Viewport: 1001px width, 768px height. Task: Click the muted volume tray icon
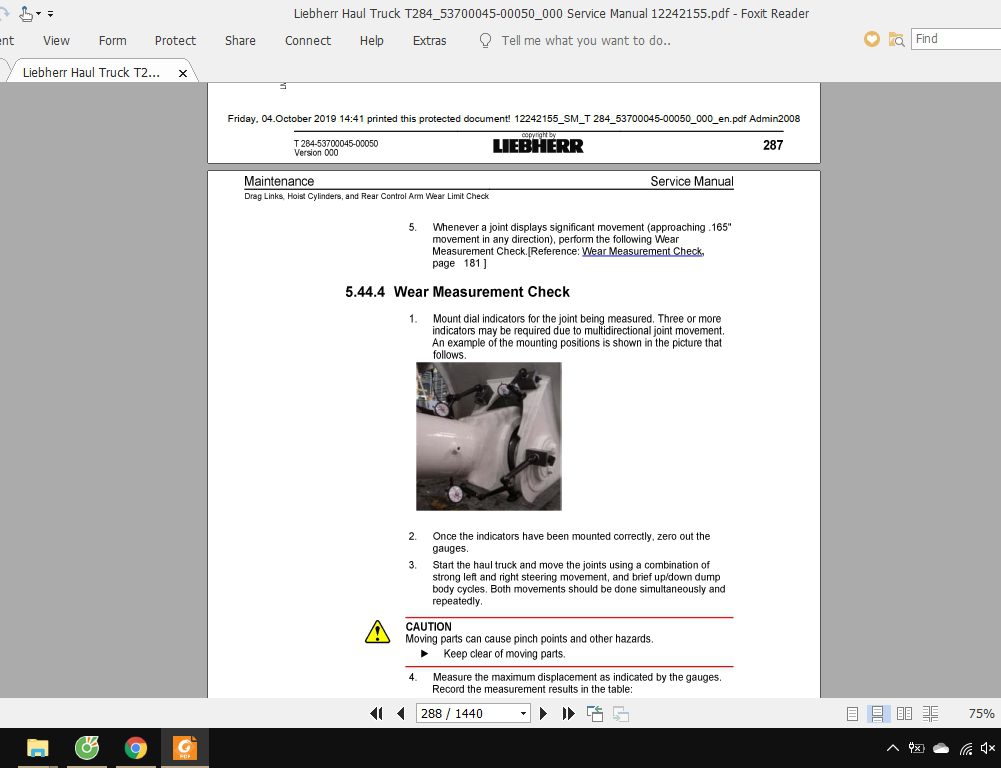[x=988, y=748]
